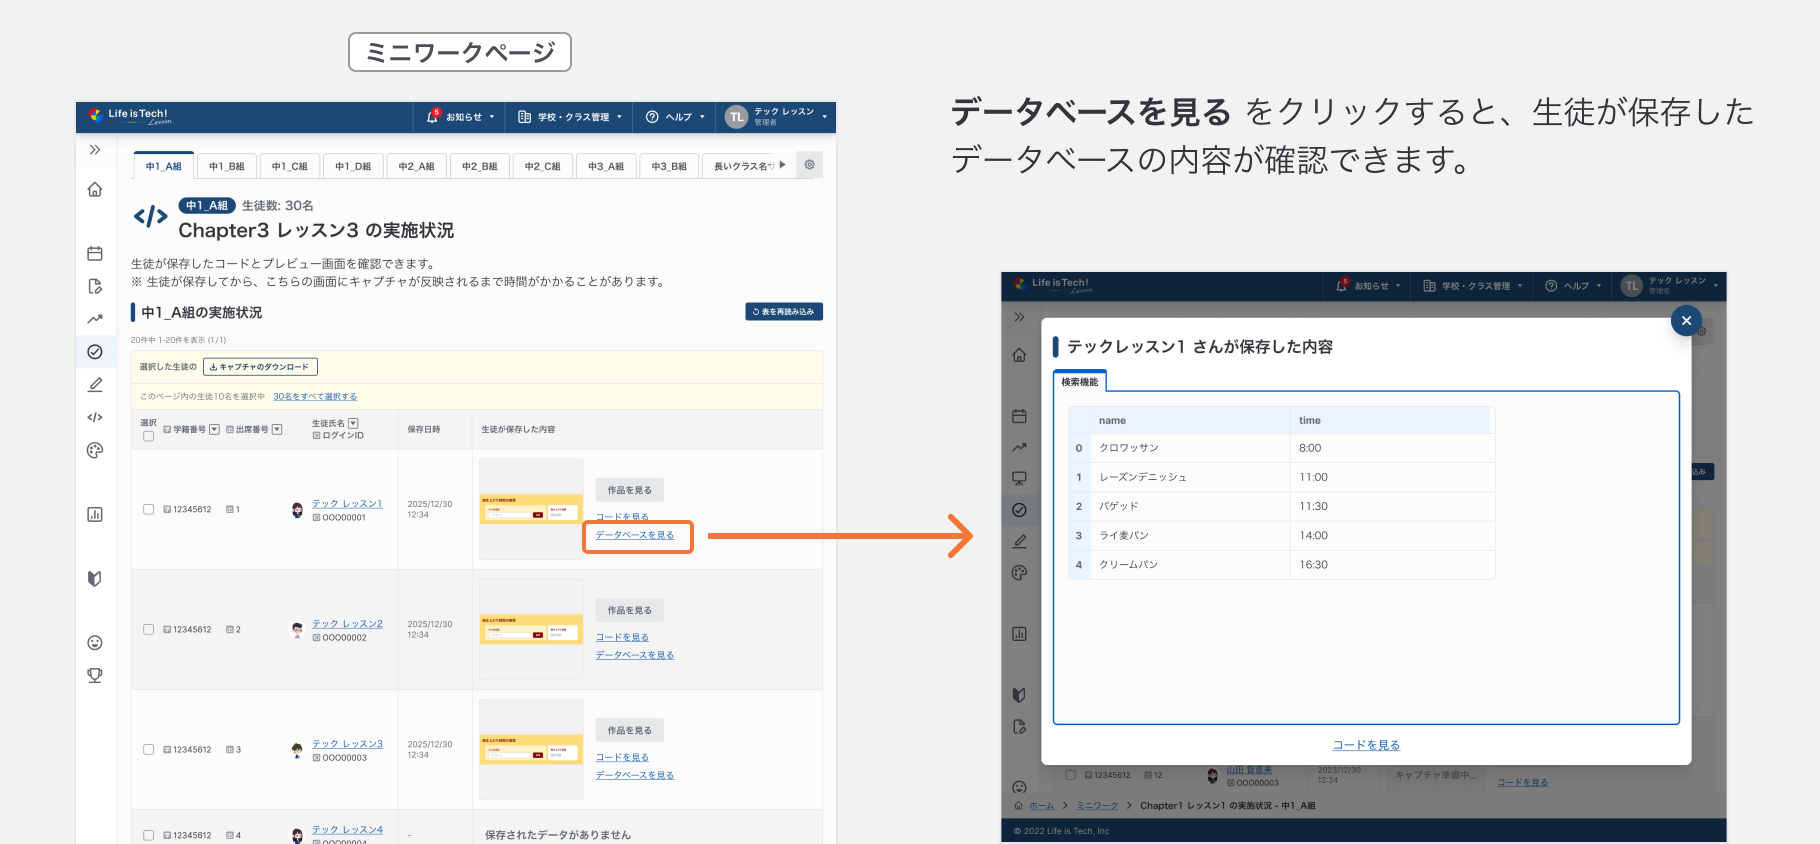Click the クロワッサン cell in the database table

(x=1189, y=448)
